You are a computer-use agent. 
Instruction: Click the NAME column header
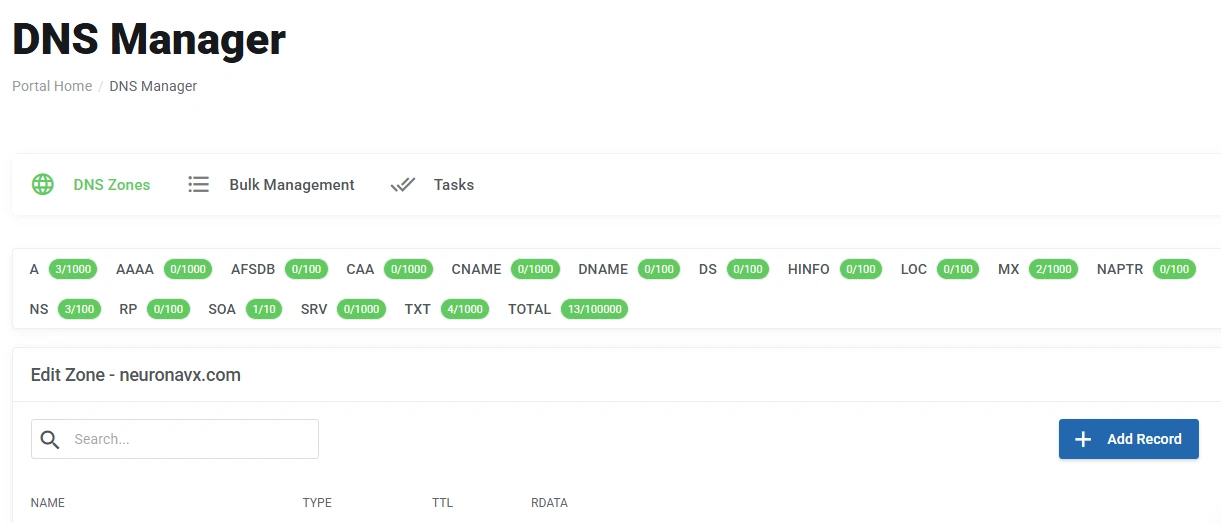pyautogui.click(x=48, y=503)
